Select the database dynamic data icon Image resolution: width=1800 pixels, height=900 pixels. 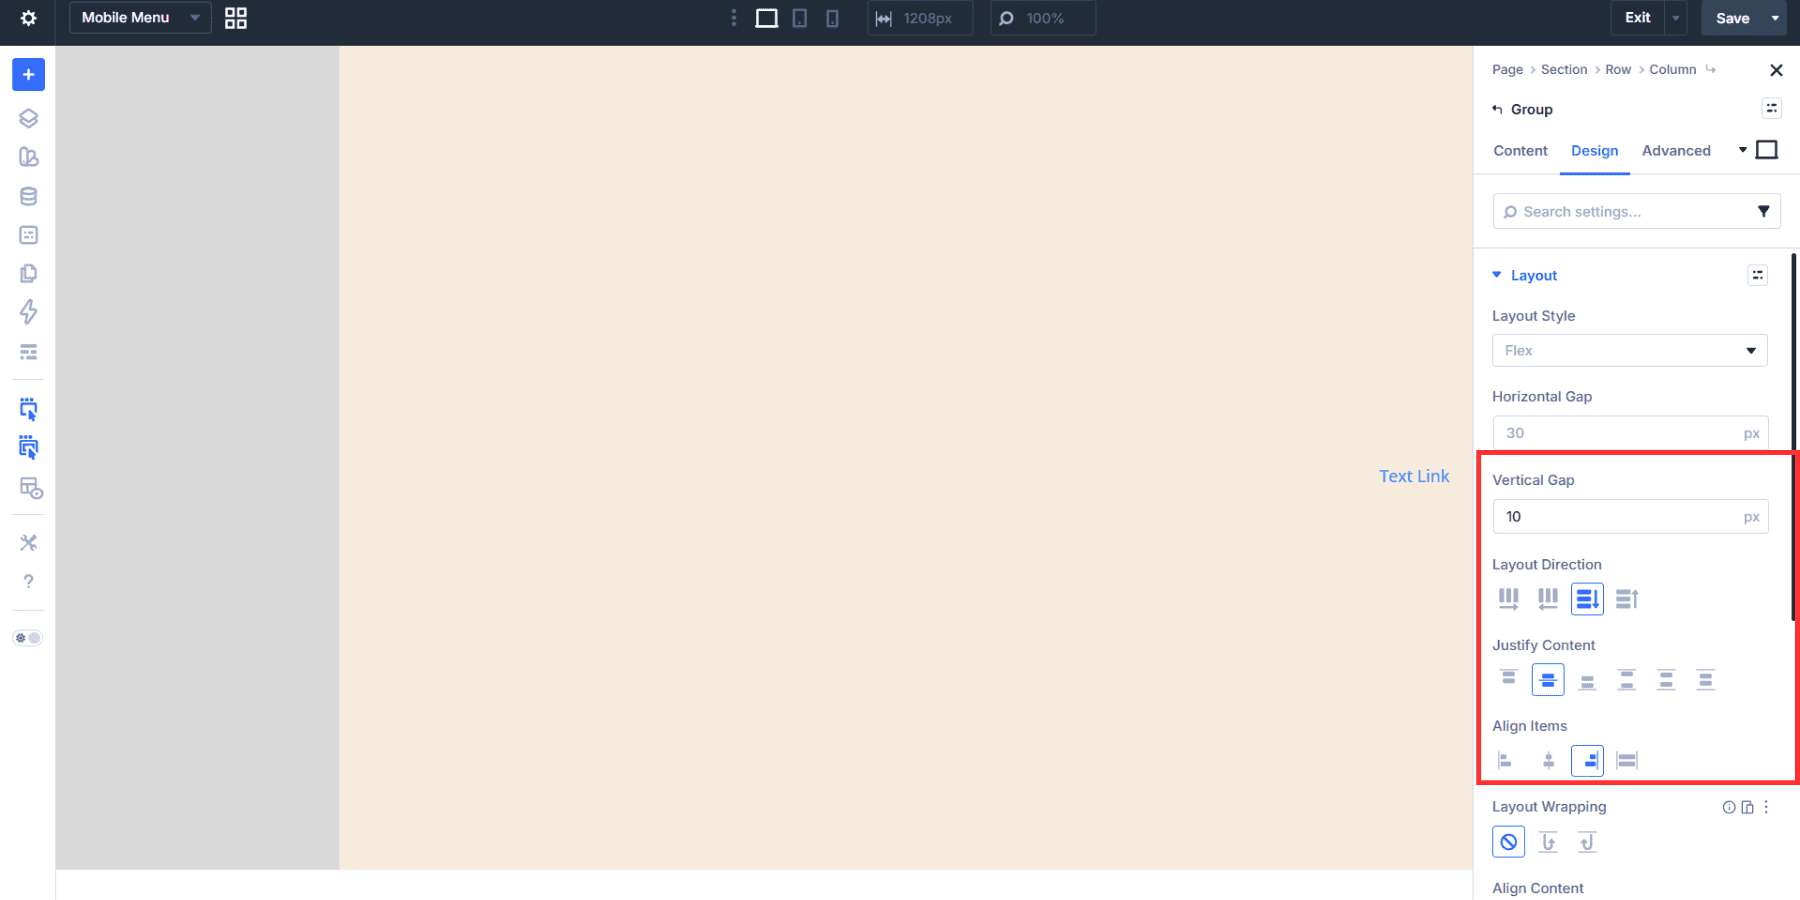(27, 196)
